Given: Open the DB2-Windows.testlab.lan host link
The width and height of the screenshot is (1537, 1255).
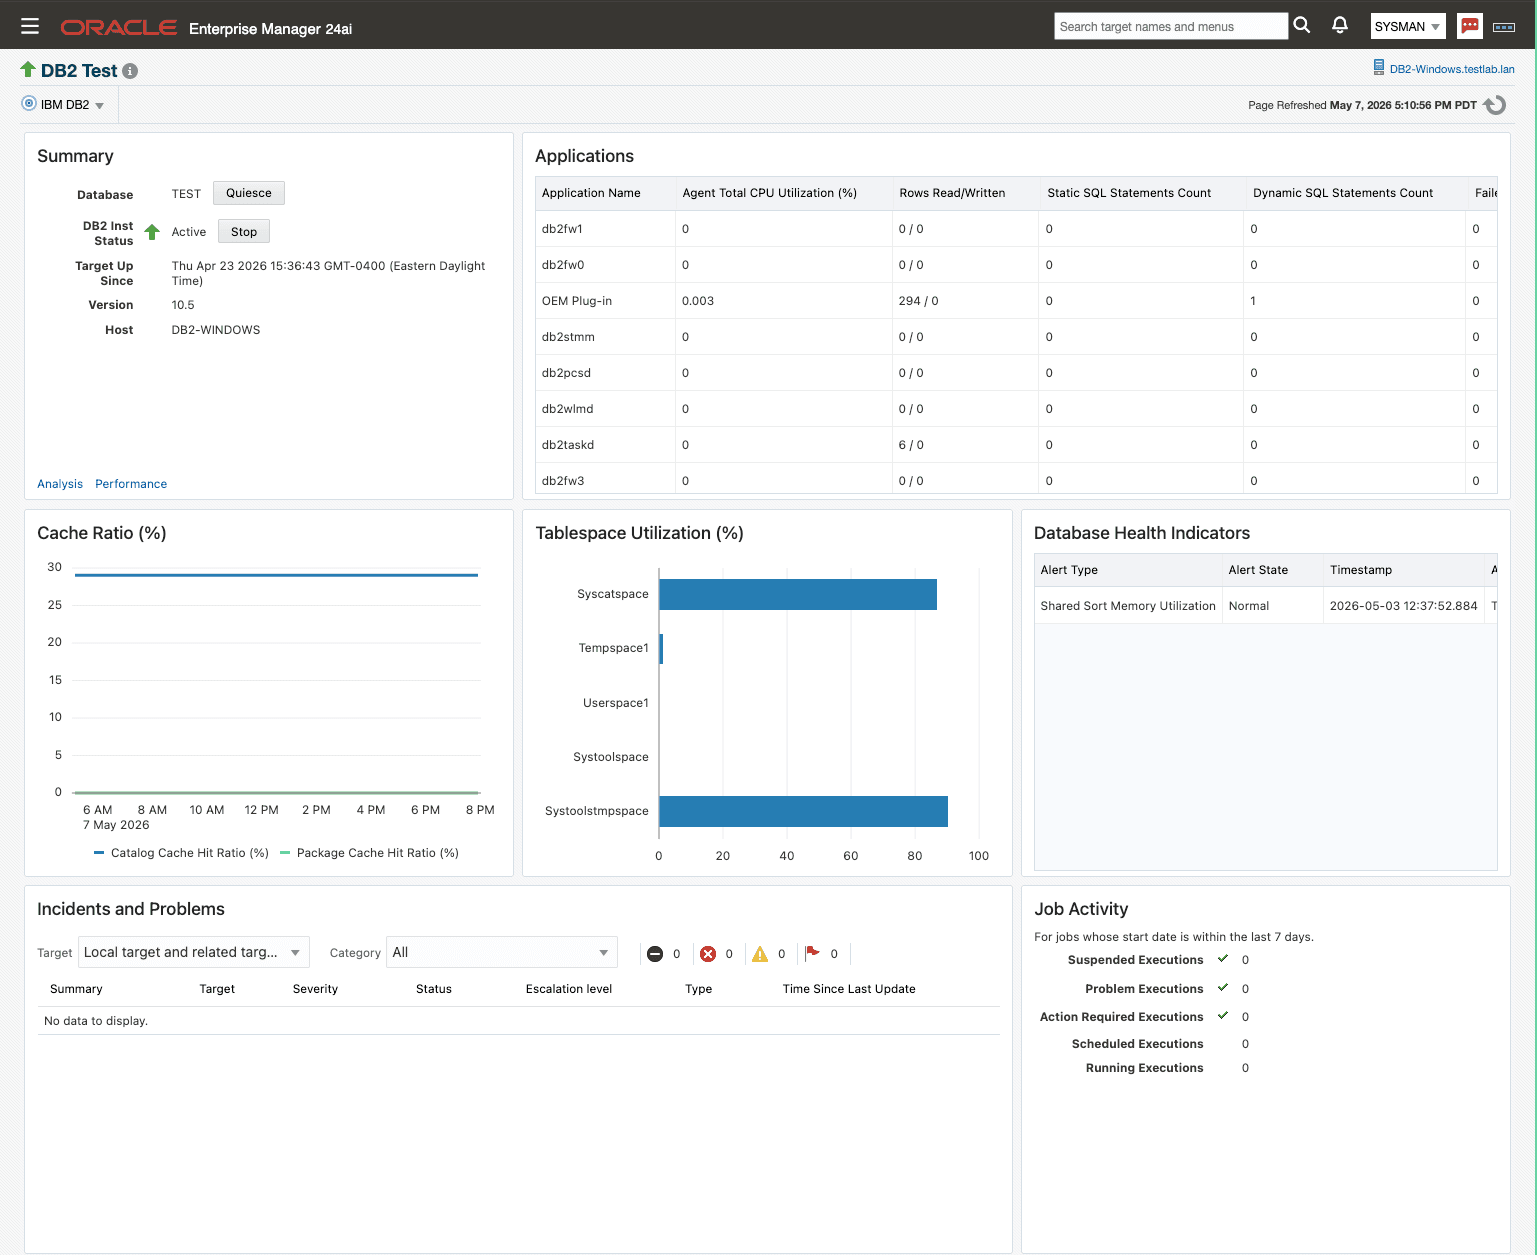Looking at the screenshot, I should click(1452, 69).
